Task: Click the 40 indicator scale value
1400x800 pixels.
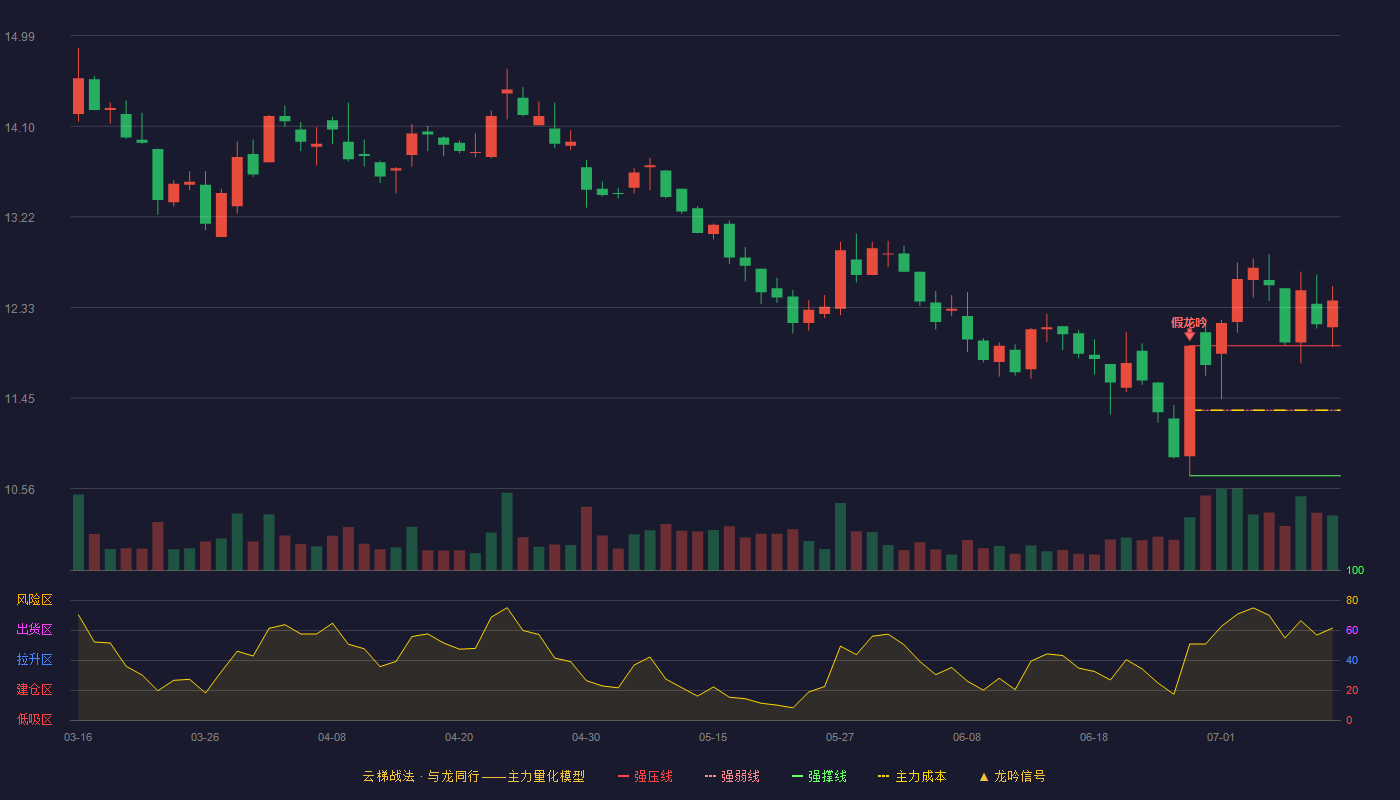Action: (x=1352, y=661)
